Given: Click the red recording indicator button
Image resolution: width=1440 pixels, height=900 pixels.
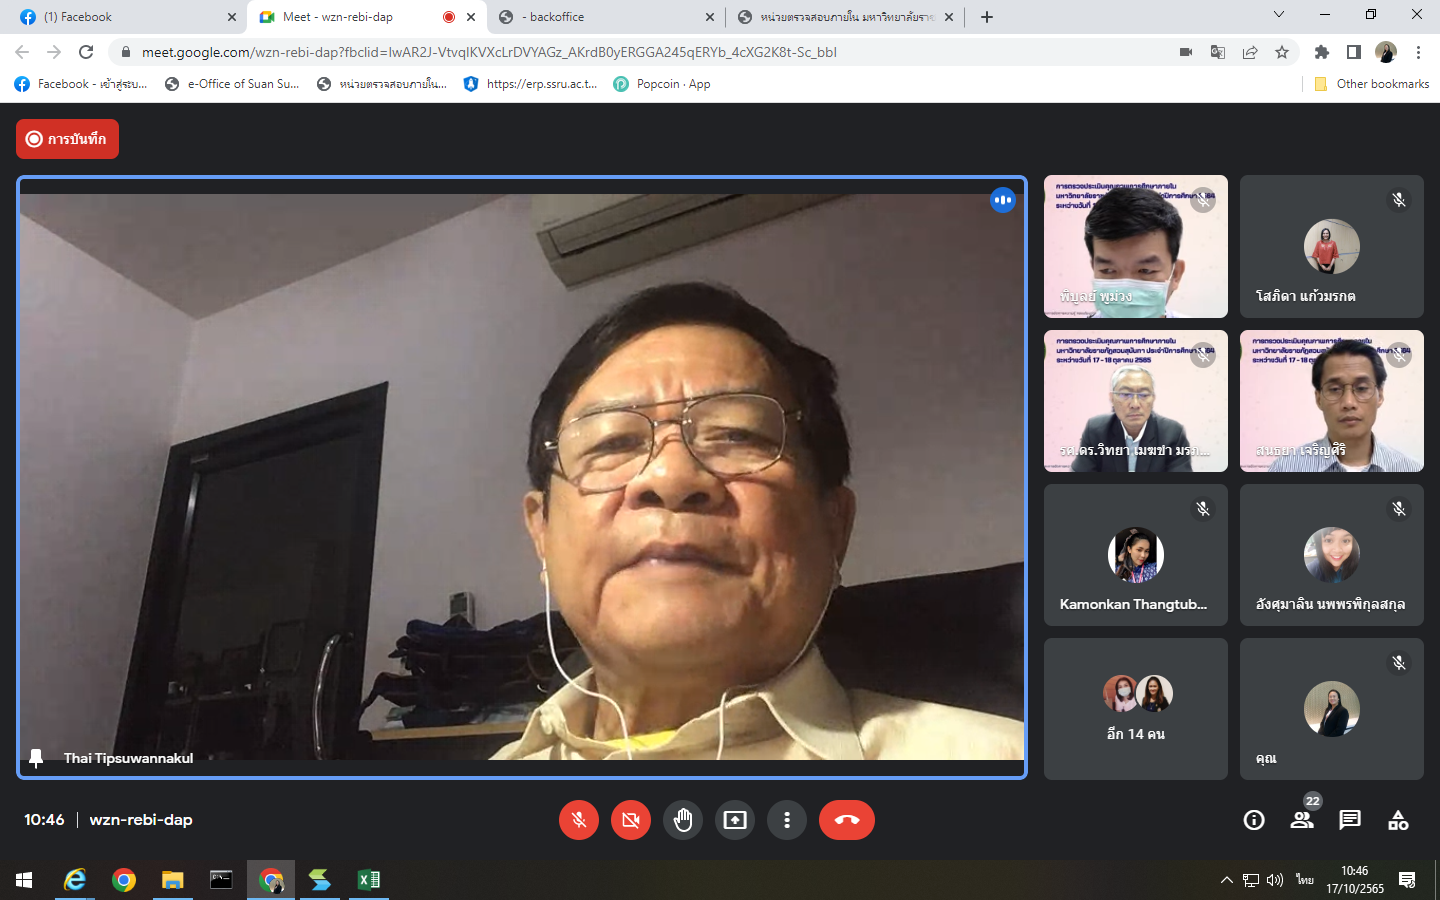Looking at the screenshot, I should point(67,139).
